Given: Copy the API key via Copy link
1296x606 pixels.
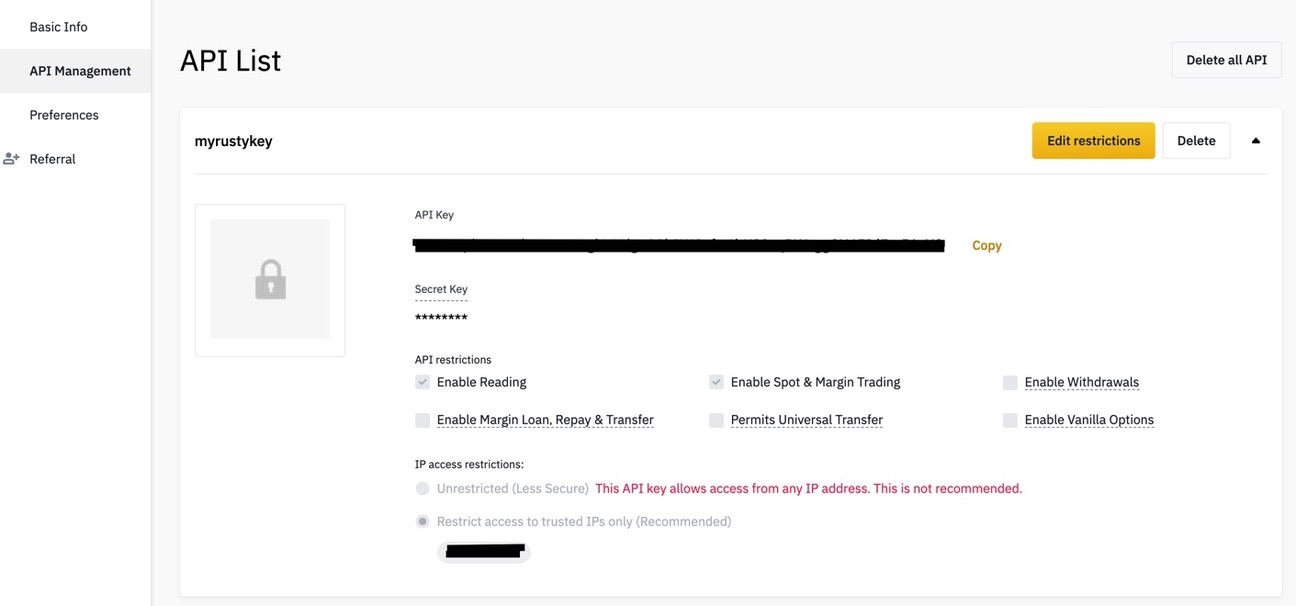Looking at the screenshot, I should (986, 245).
